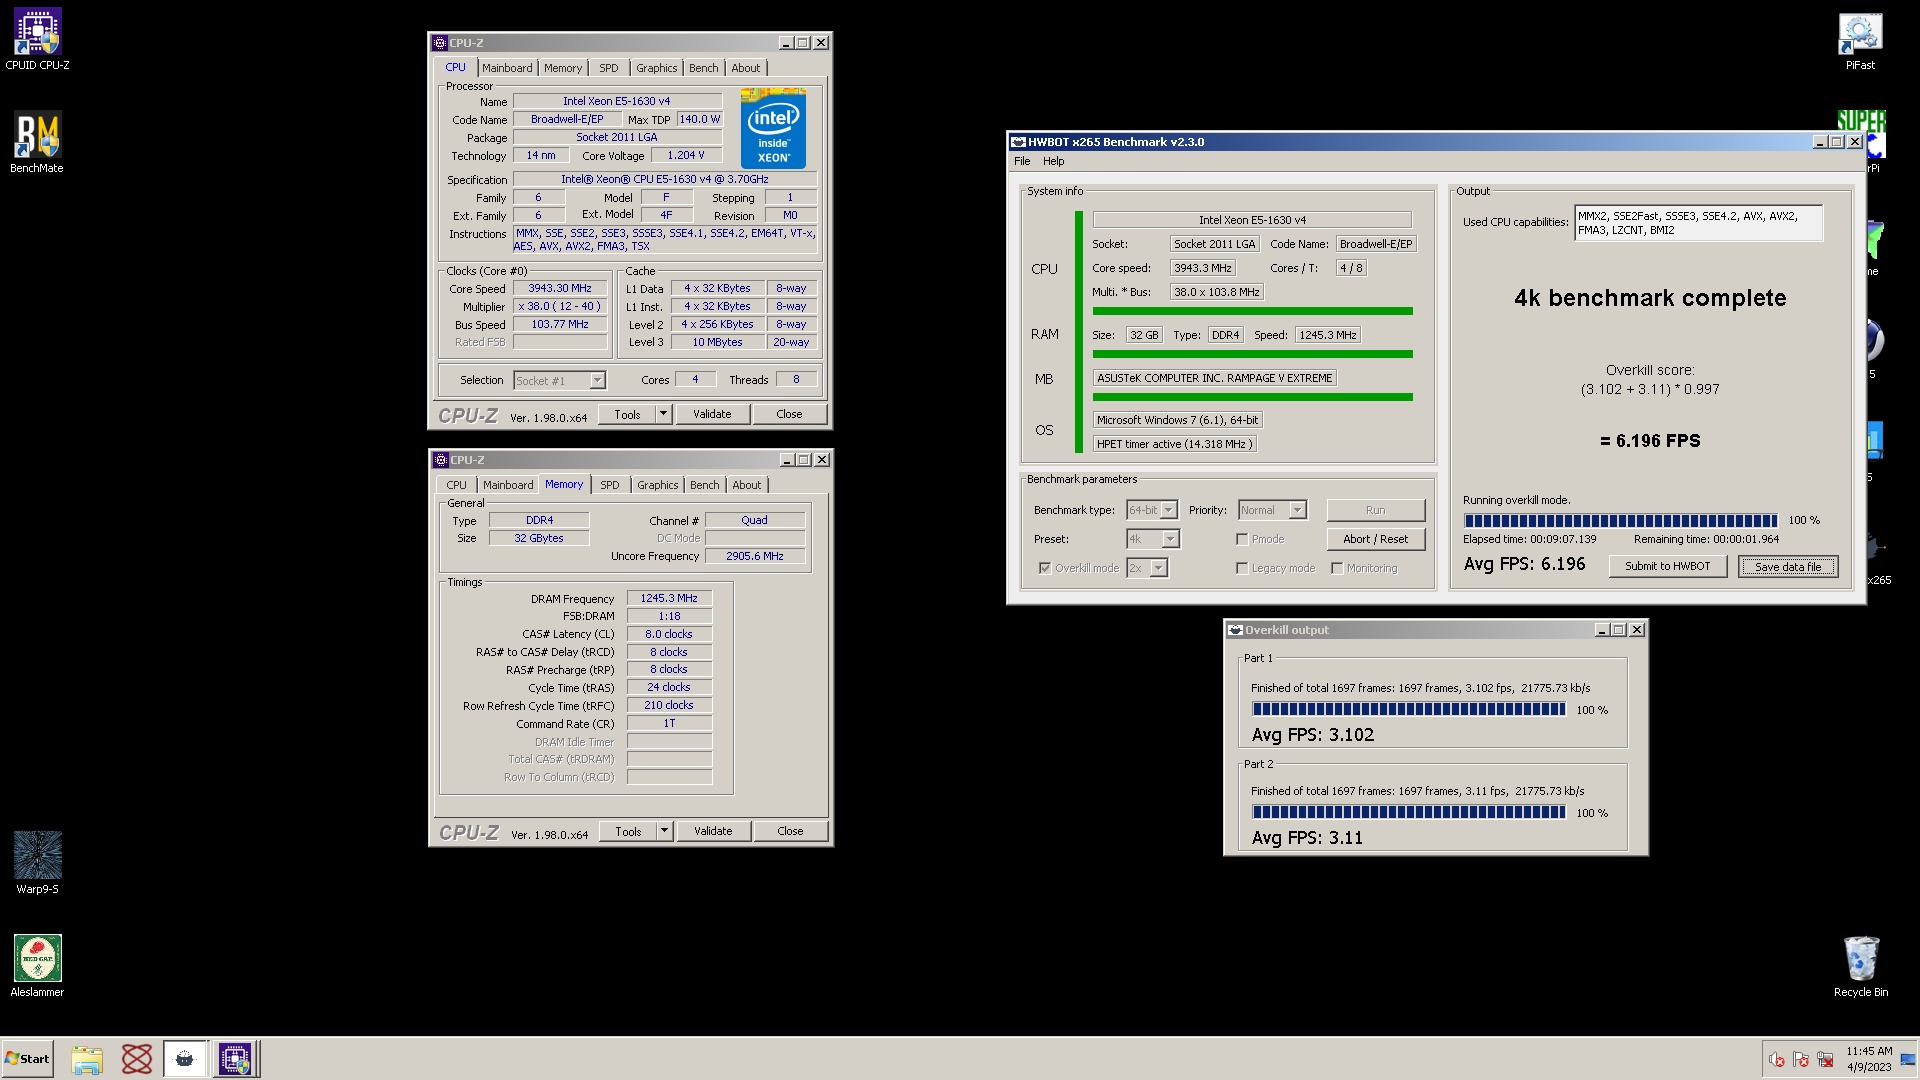Click the Abort / Reset button
Screen dimensions: 1920x1080
click(1375, 539)
